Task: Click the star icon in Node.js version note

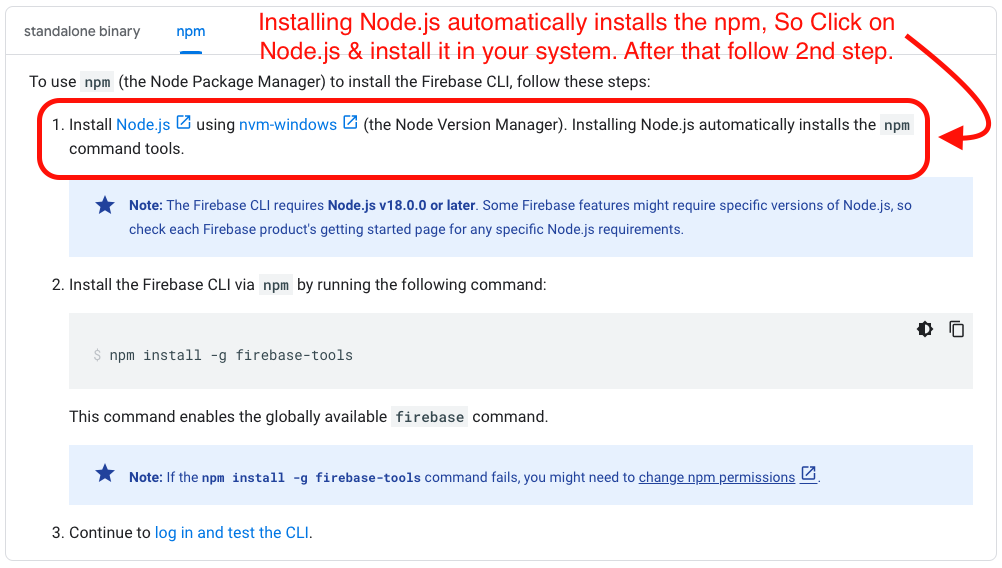Action: (105, 205)
